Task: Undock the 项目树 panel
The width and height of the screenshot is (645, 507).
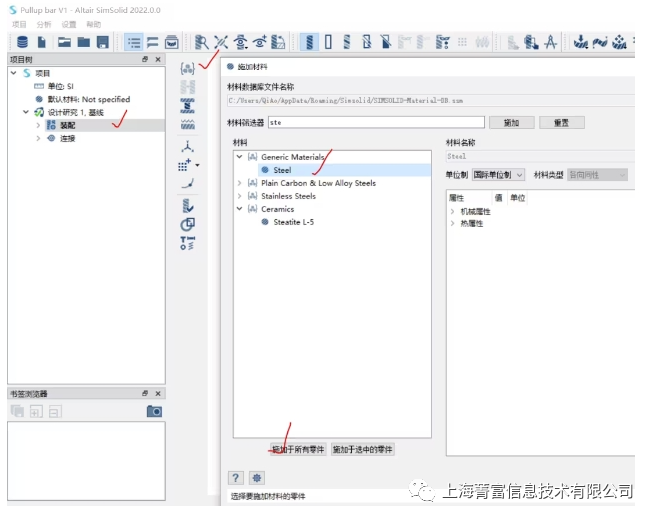Action: pyautogui.click(x=145, y=59)
